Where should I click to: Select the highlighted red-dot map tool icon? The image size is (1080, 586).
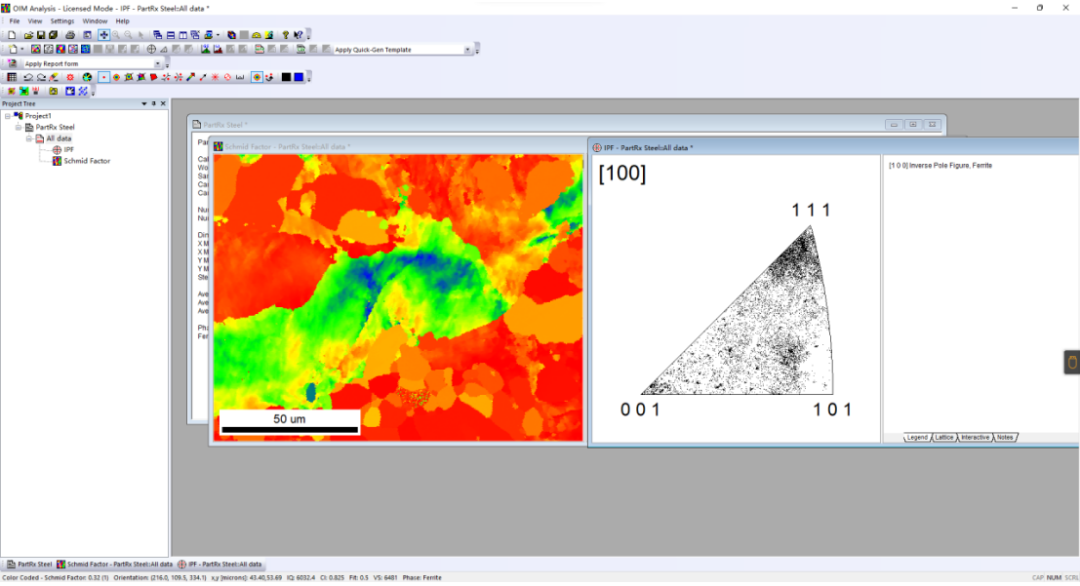tap(103, 77)
